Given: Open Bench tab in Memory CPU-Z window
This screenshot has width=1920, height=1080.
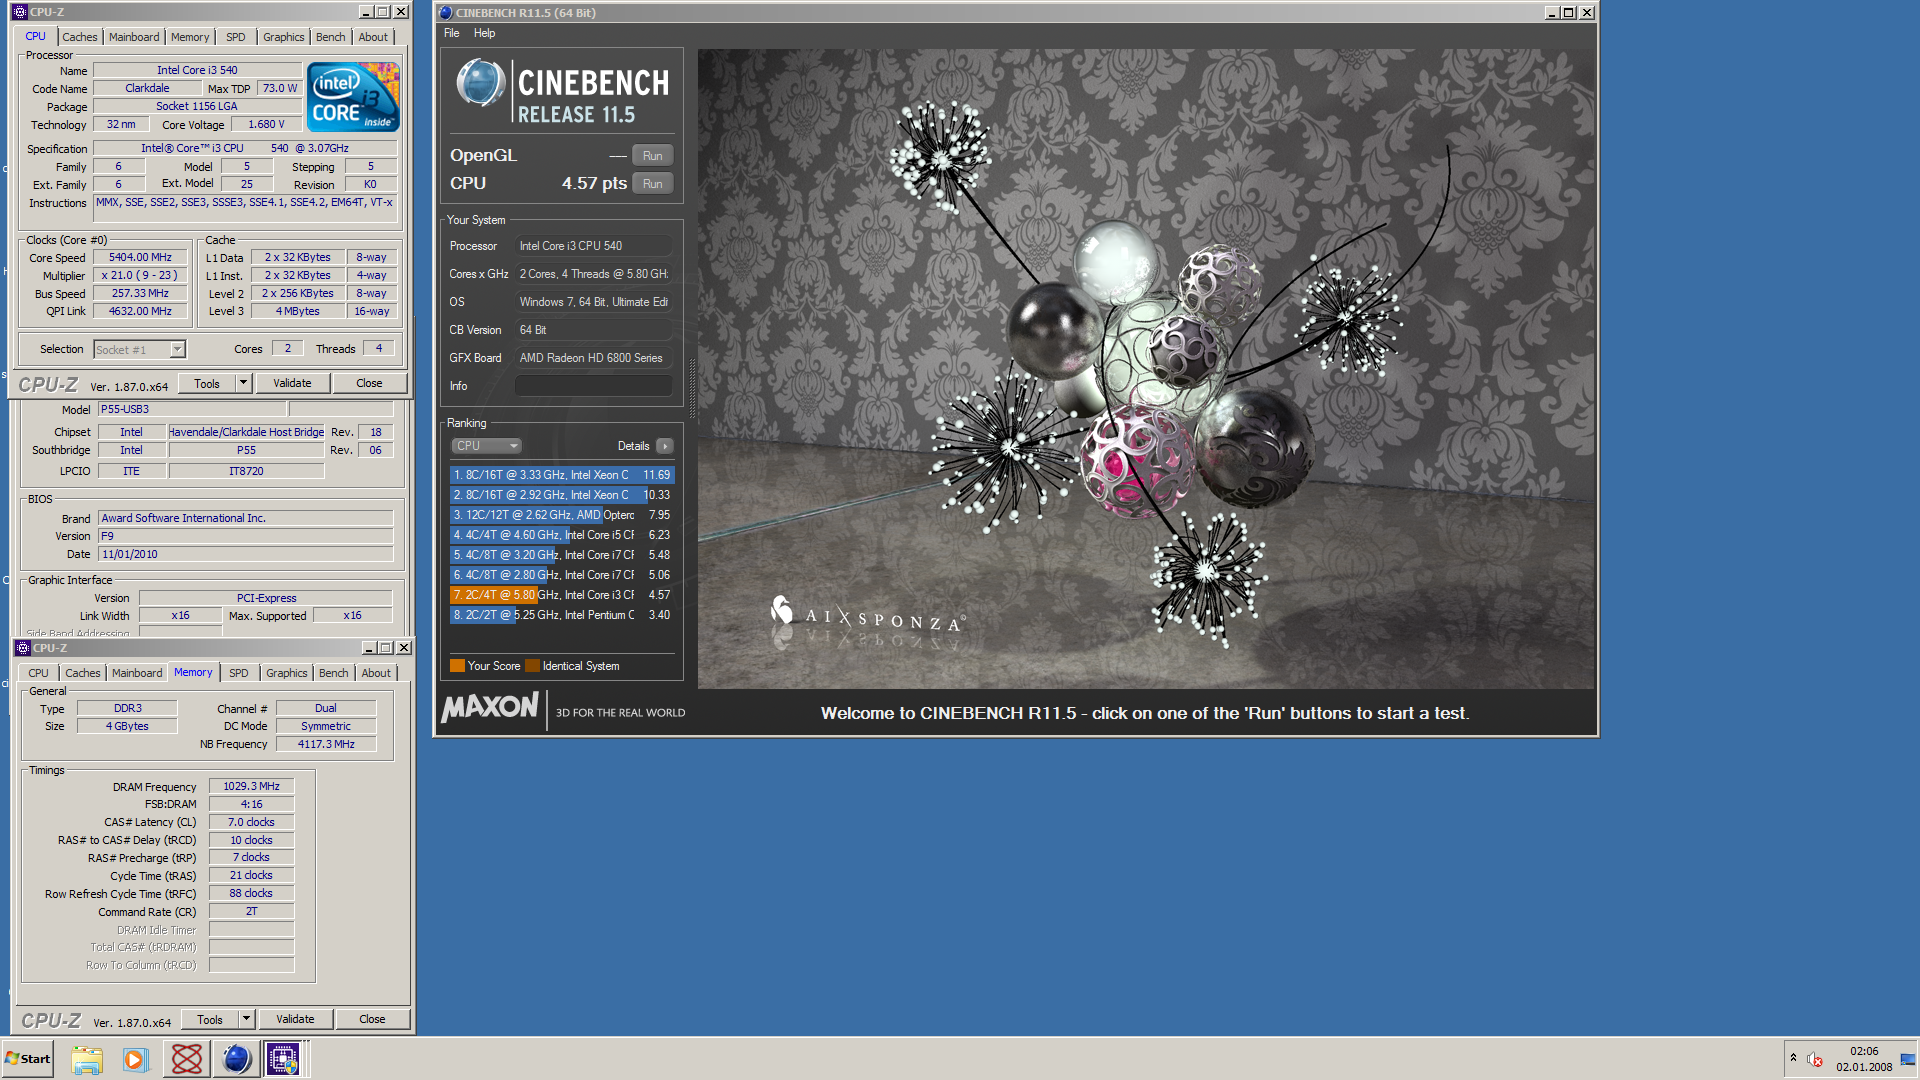Looking at the screenshot, I should (334, 673).
